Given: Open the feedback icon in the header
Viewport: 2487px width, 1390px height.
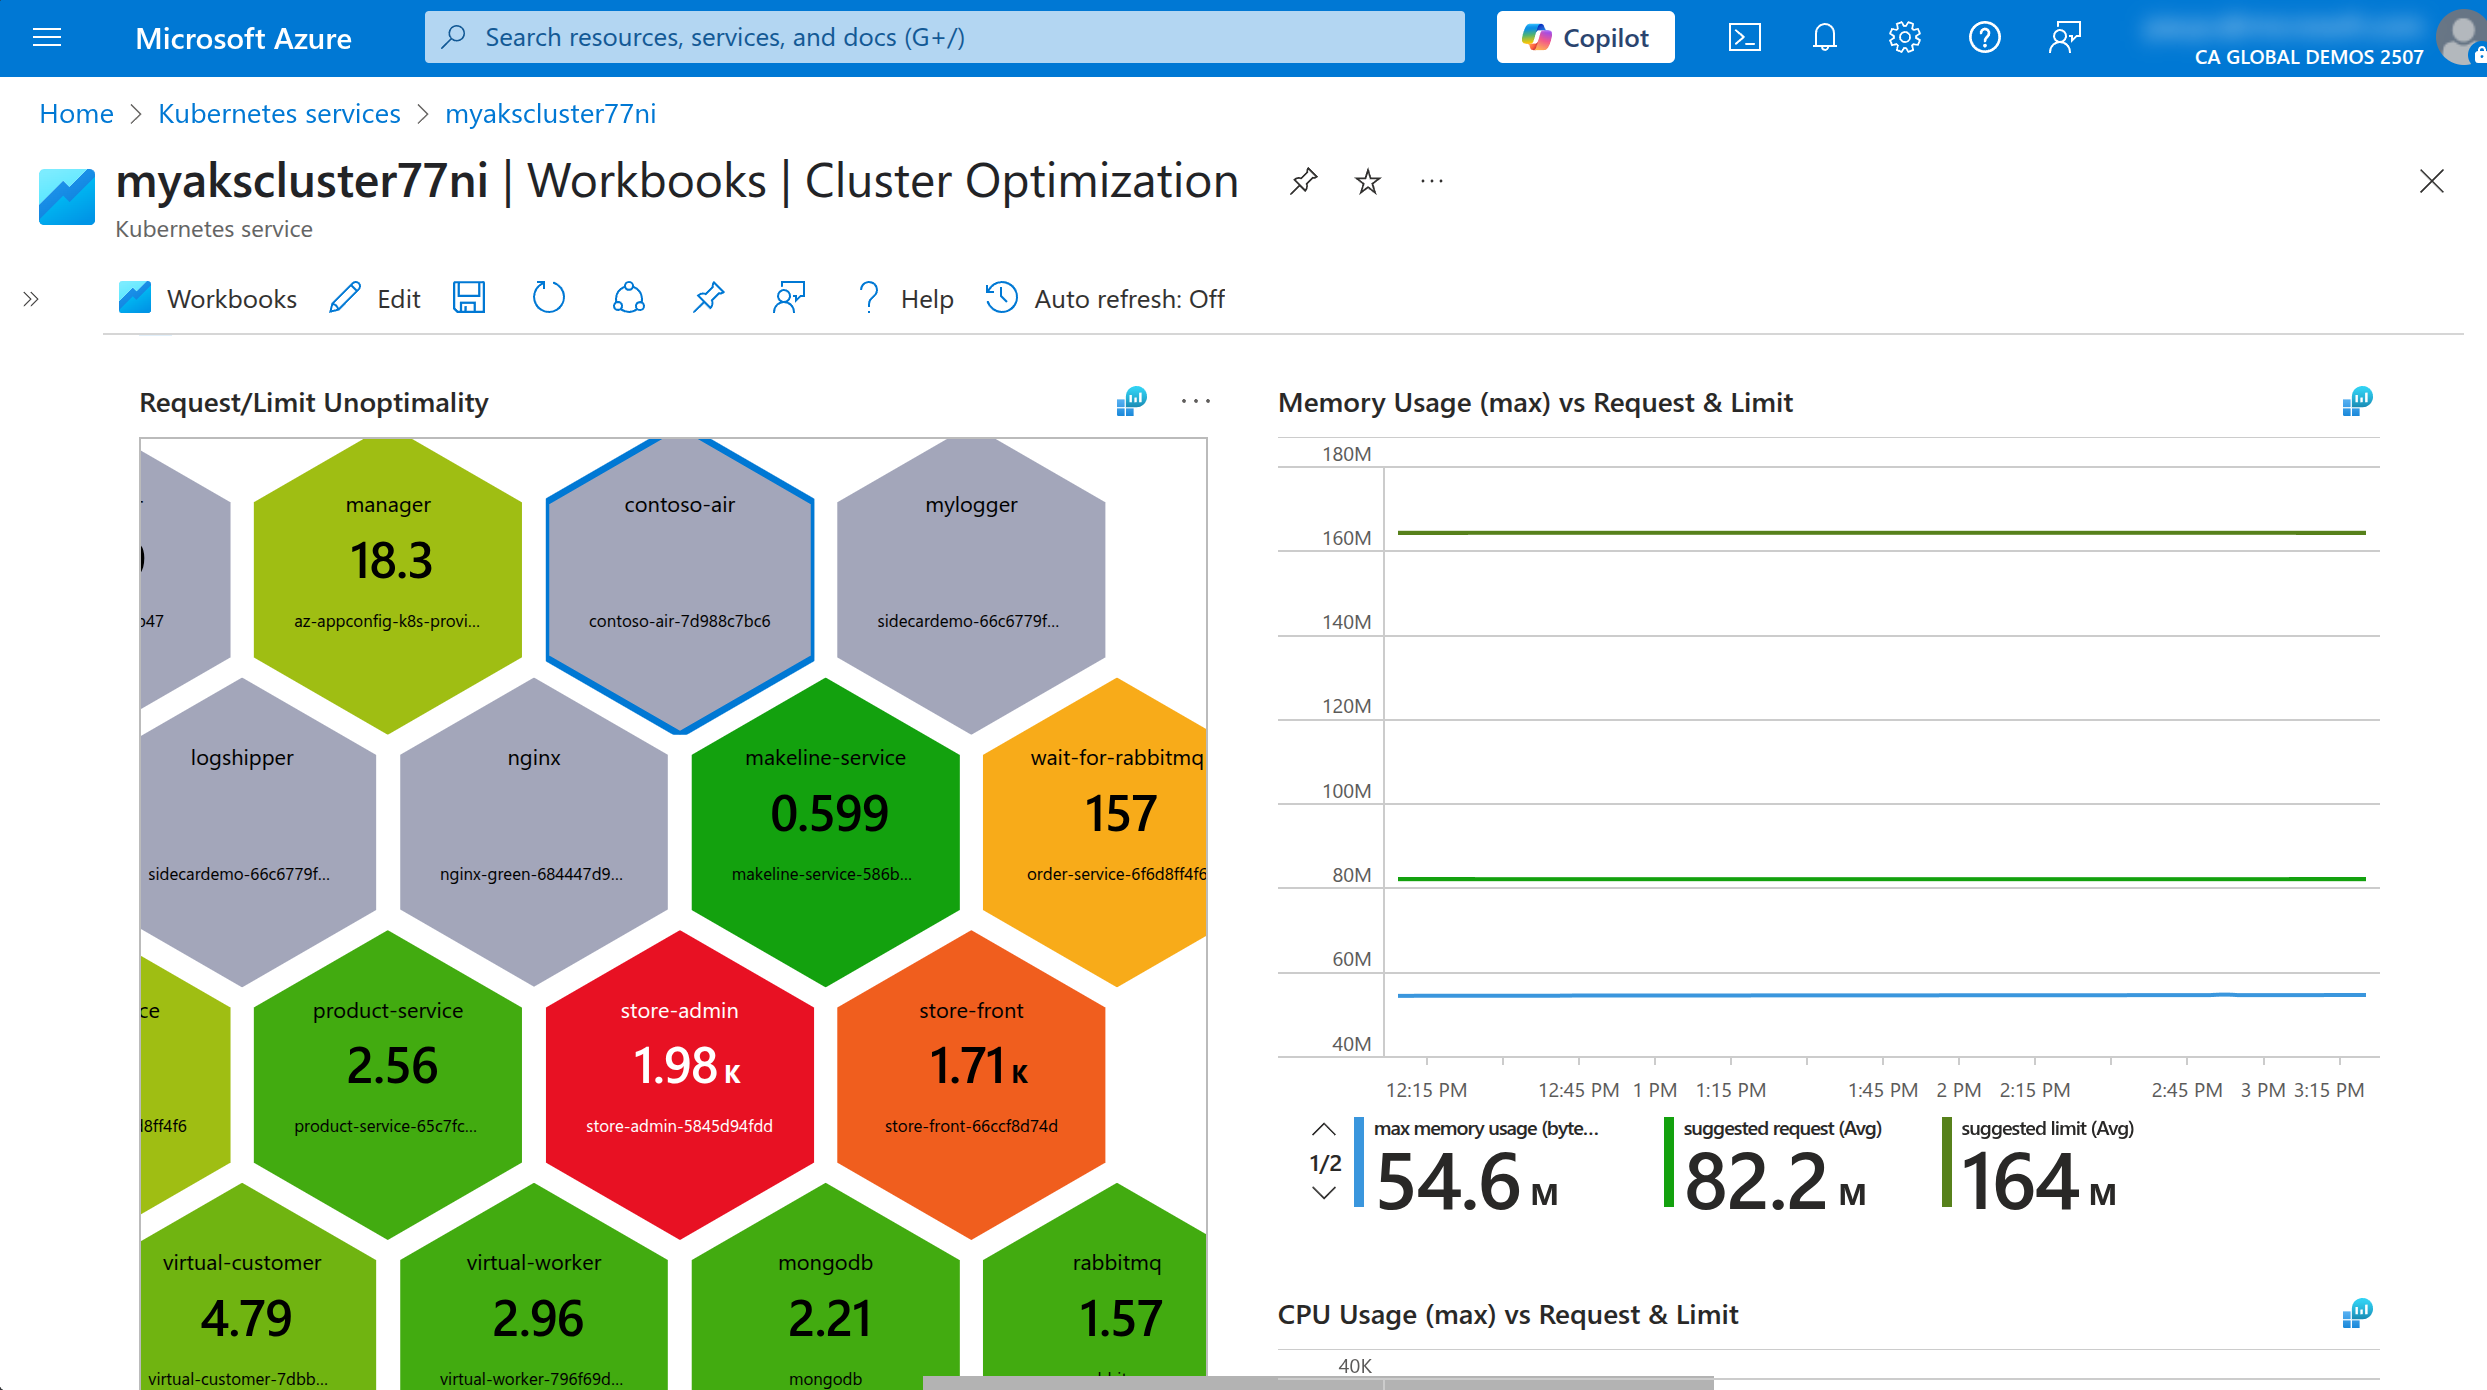Looking at the screenshot, I should pos(2064,38).
